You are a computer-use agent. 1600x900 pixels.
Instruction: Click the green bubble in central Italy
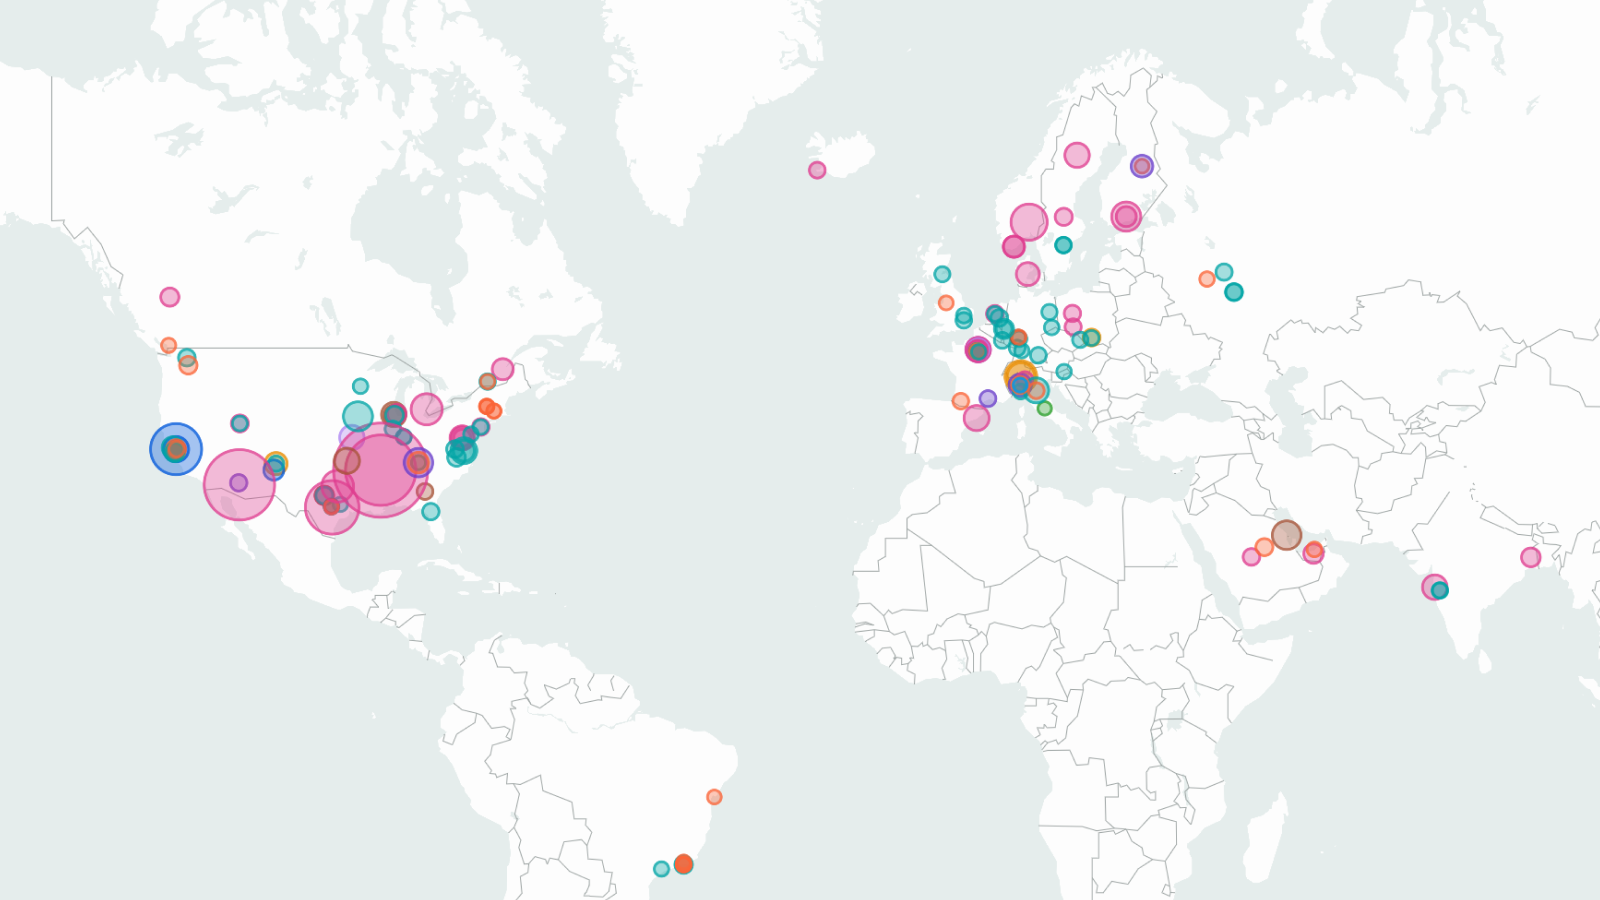pos(1045,408)
